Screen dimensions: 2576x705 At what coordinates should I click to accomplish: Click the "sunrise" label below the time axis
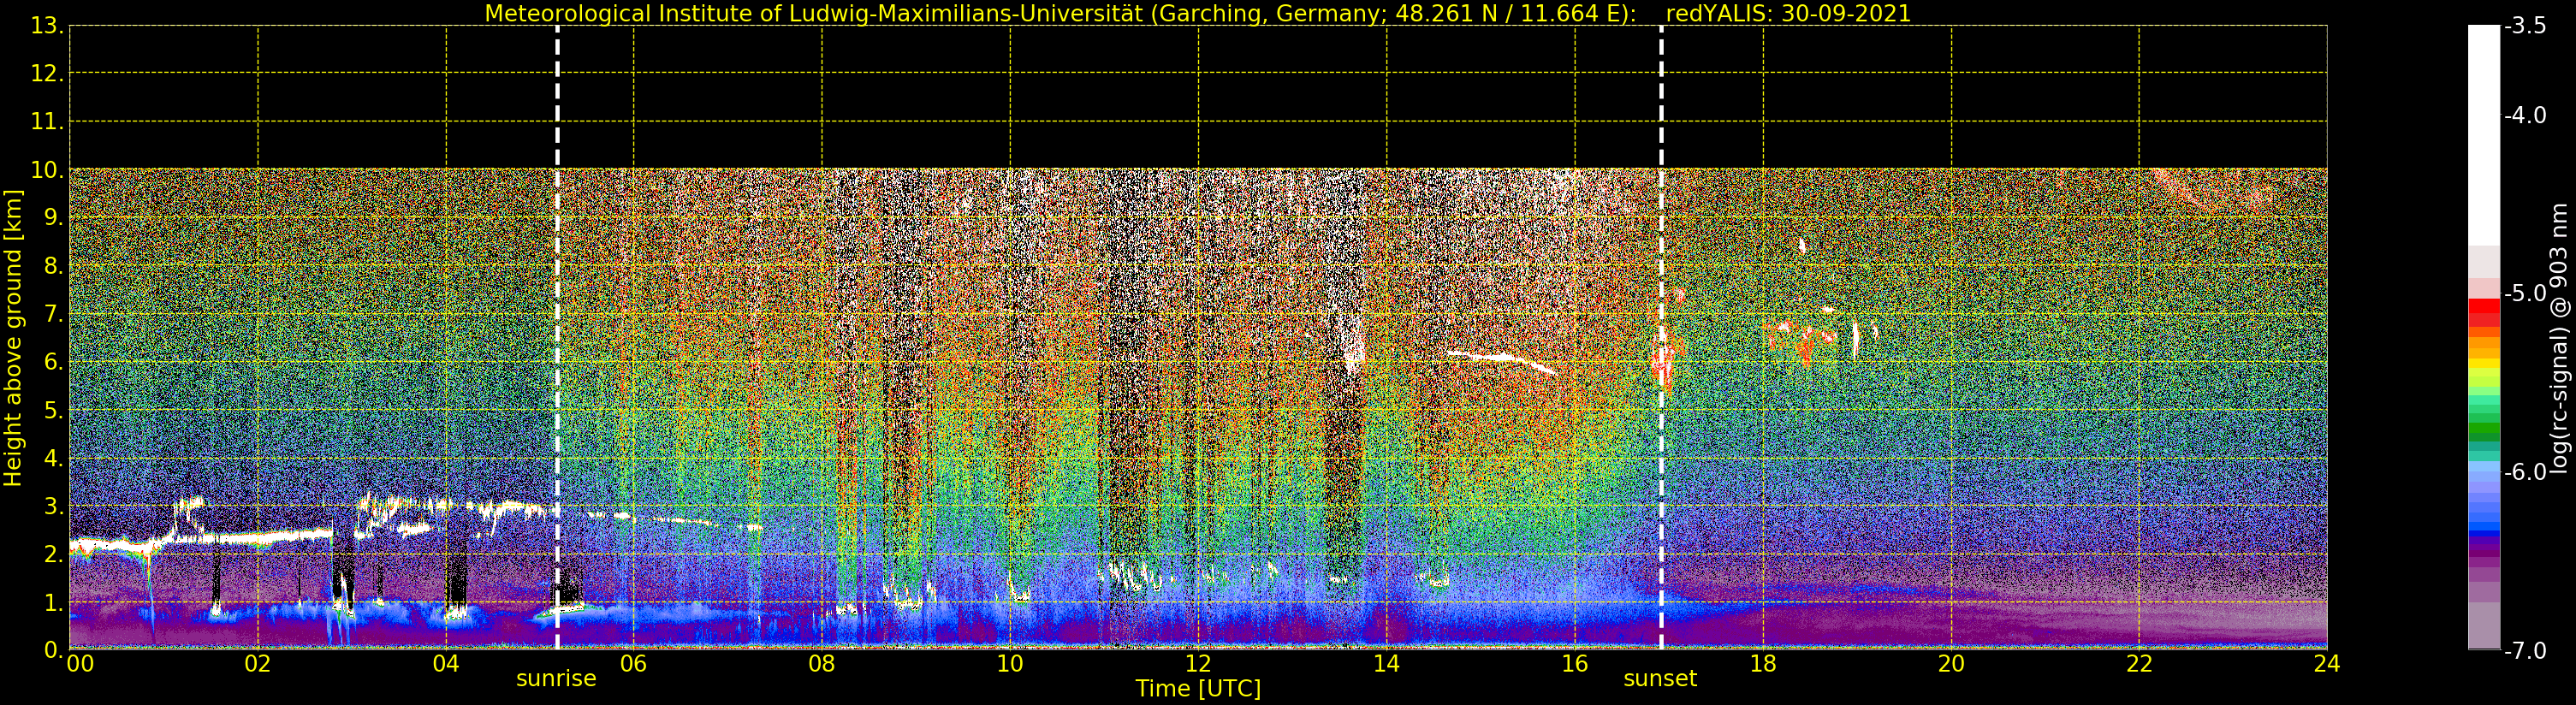tap(556, 679)
